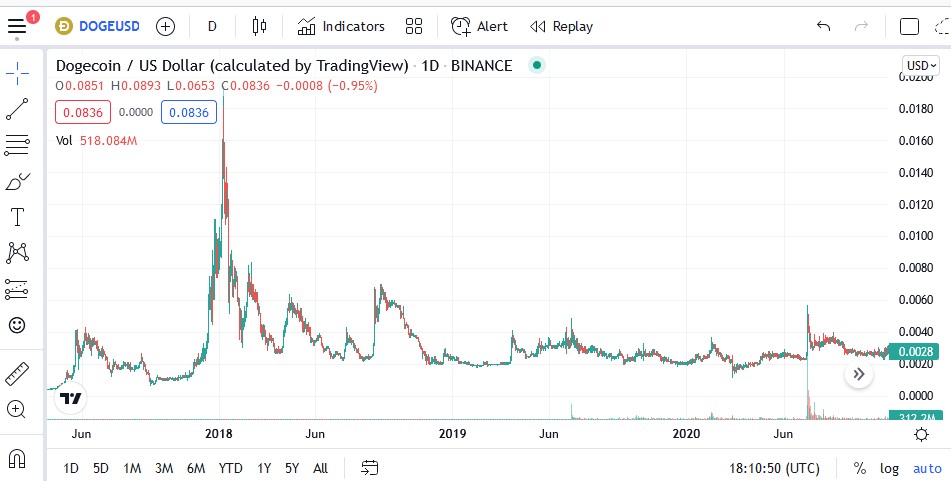
Task: Jump to latest bar double-arrow button
Action: (859, 374)
